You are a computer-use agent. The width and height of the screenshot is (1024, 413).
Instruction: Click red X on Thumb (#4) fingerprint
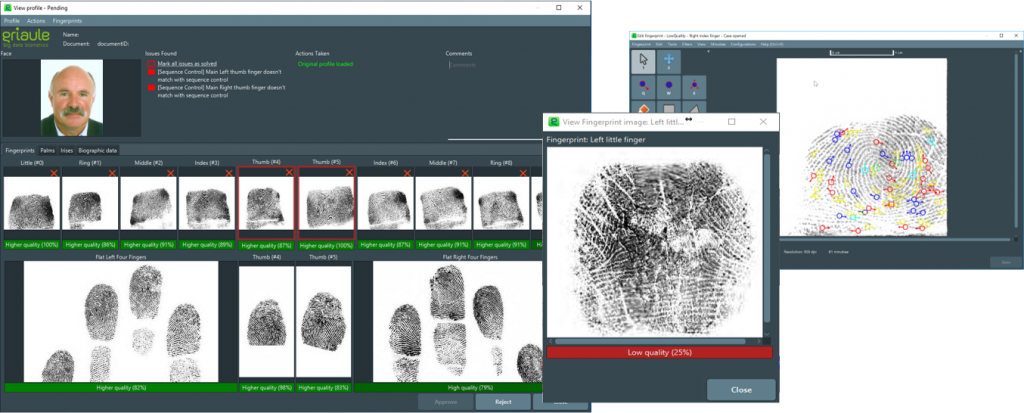tap(289, 173)
